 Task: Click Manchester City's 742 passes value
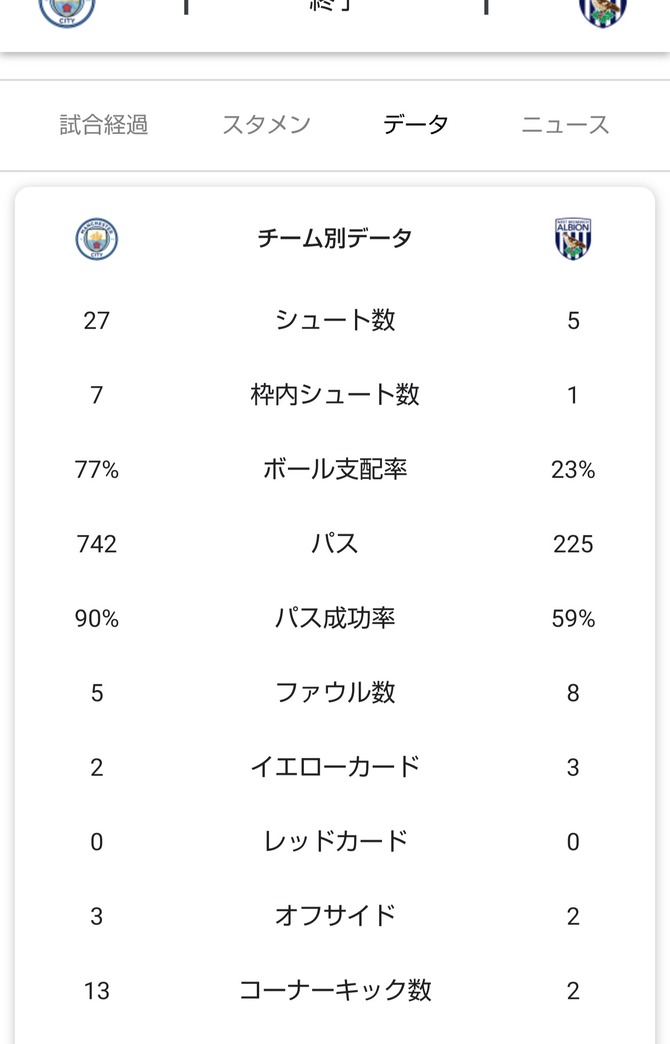click(x=97, y=544)
